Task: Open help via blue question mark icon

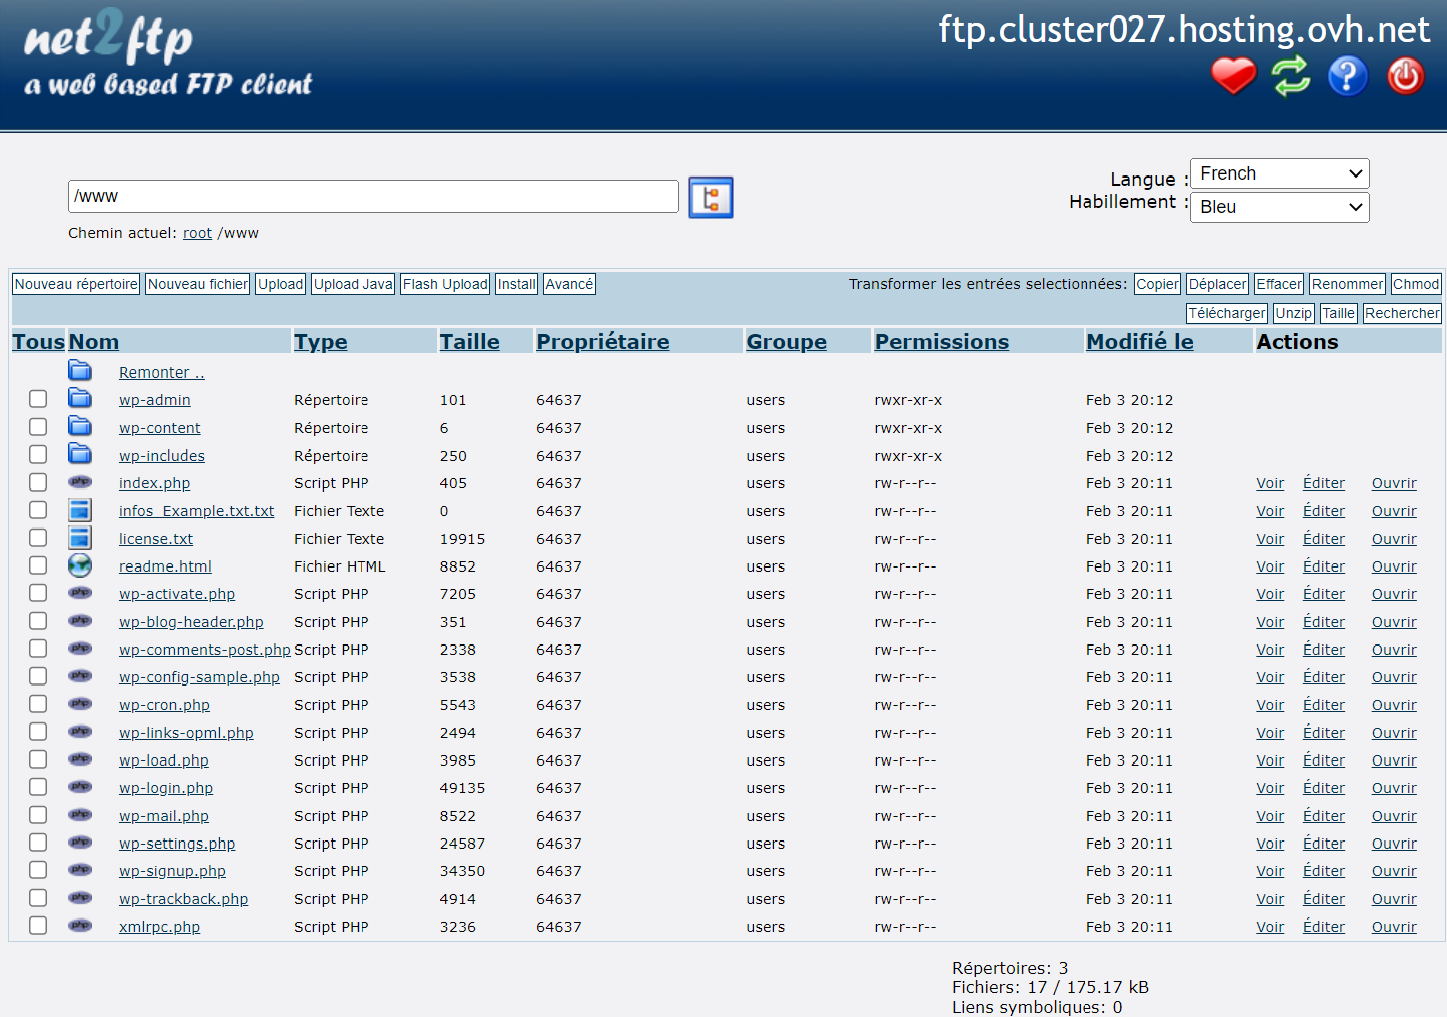Action: click(x=1347, y=76)
